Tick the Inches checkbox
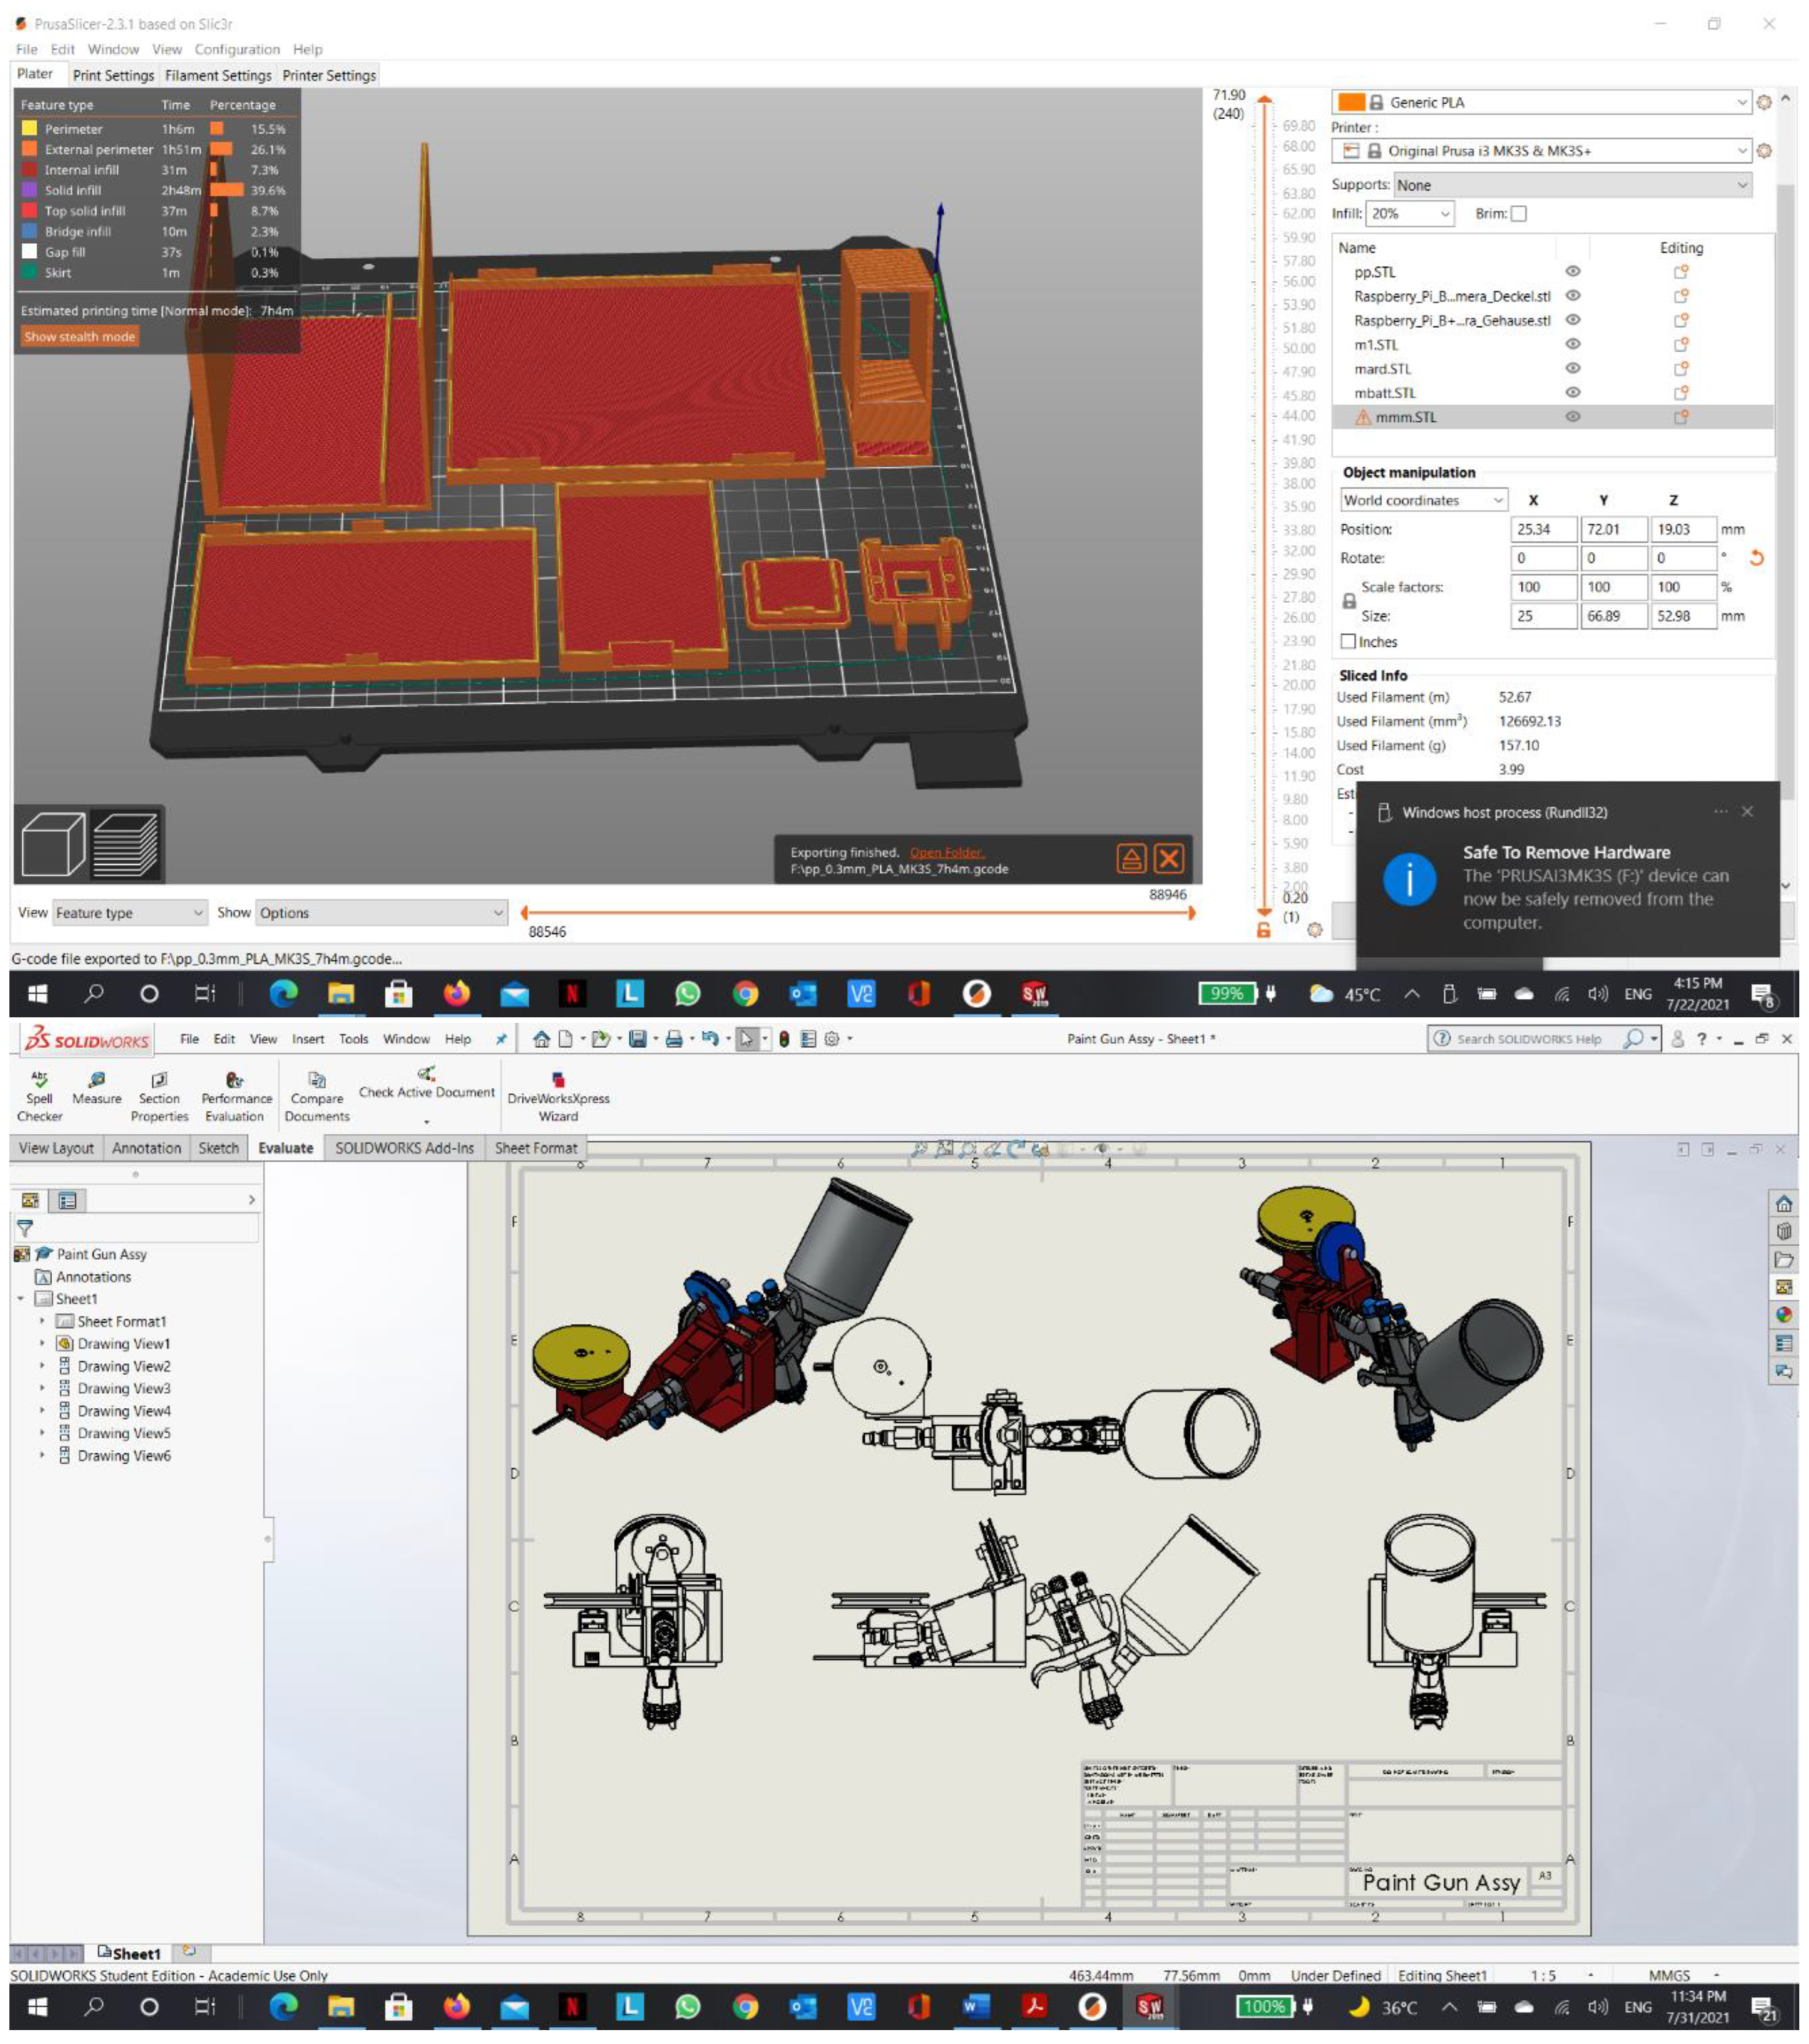This screenshot has height=2044, width=1809. tap(1348, 641)
